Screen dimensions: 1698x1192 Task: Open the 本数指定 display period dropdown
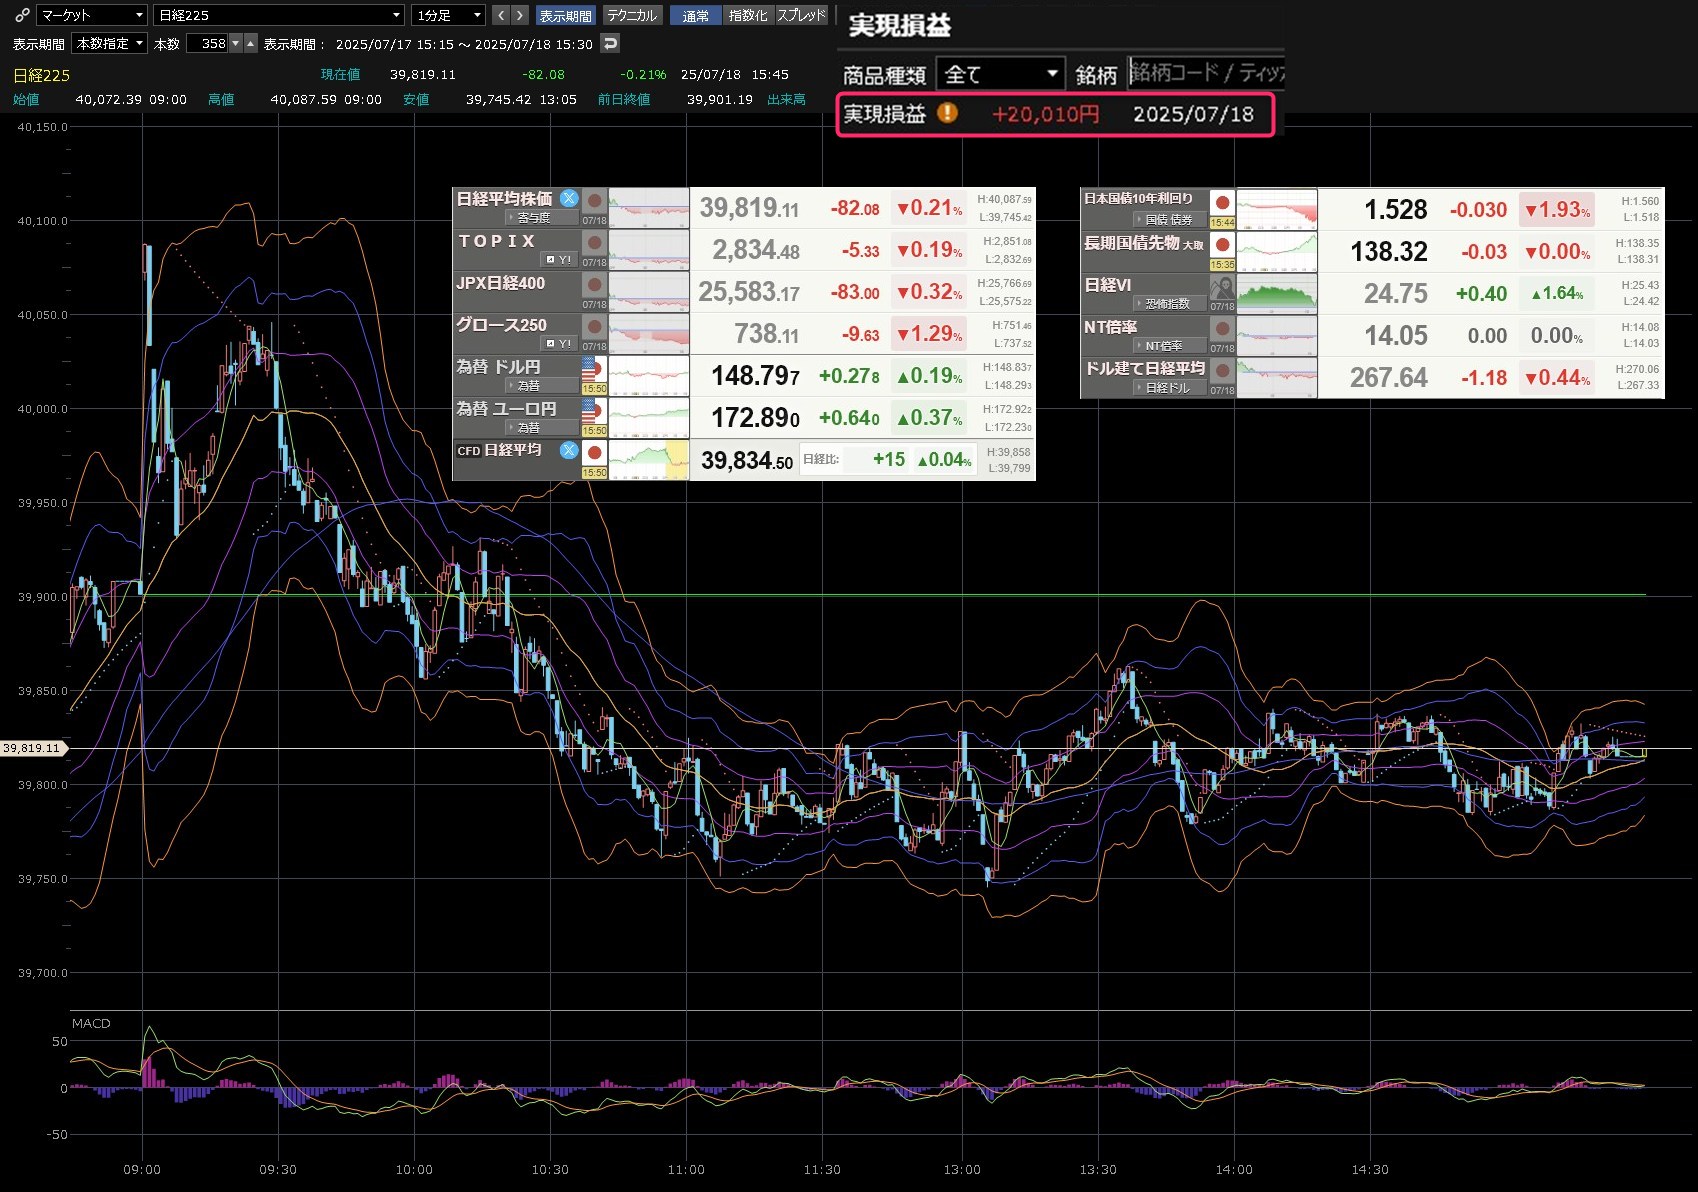pos(110,44)
